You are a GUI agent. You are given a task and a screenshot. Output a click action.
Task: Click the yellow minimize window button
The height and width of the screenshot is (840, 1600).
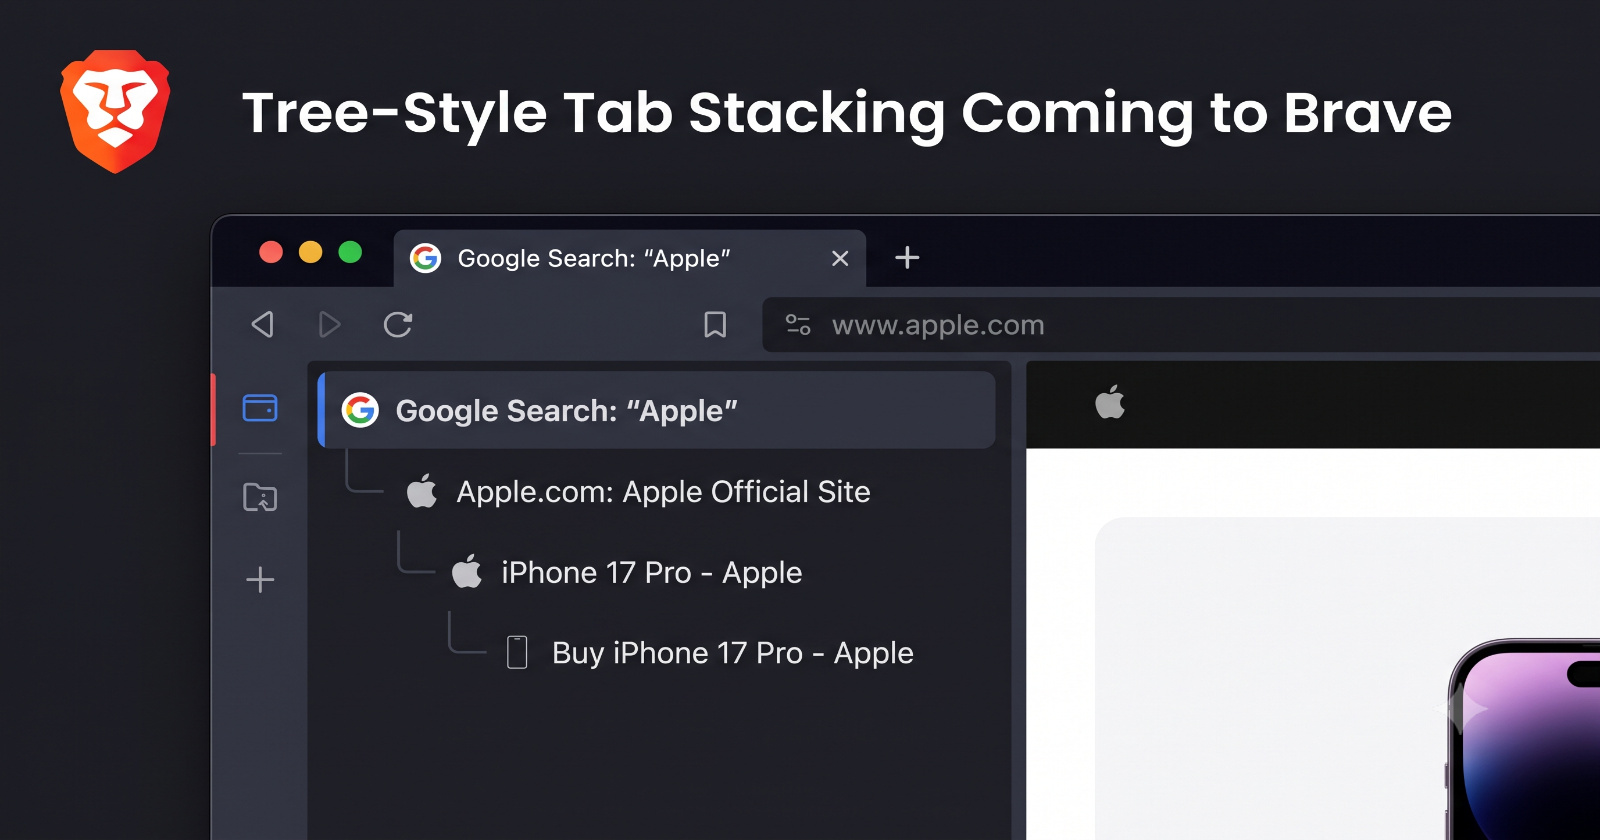click(311, 252)
